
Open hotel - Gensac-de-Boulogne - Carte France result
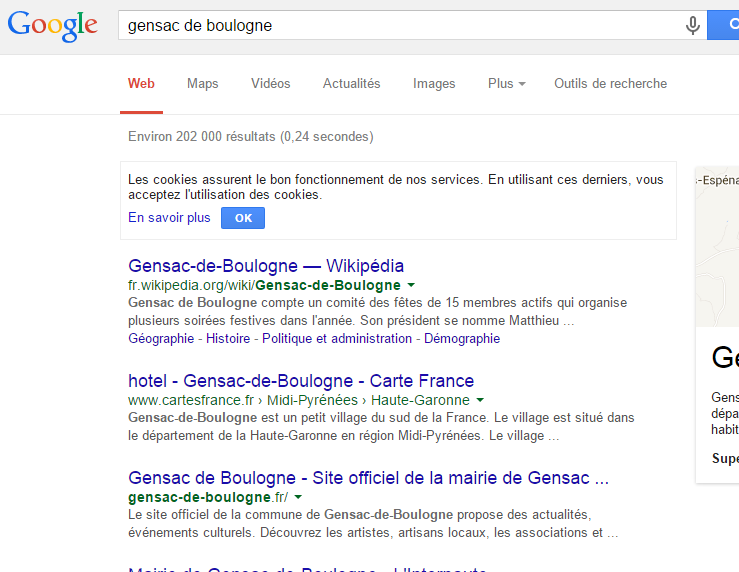click(x=301, y=381)
